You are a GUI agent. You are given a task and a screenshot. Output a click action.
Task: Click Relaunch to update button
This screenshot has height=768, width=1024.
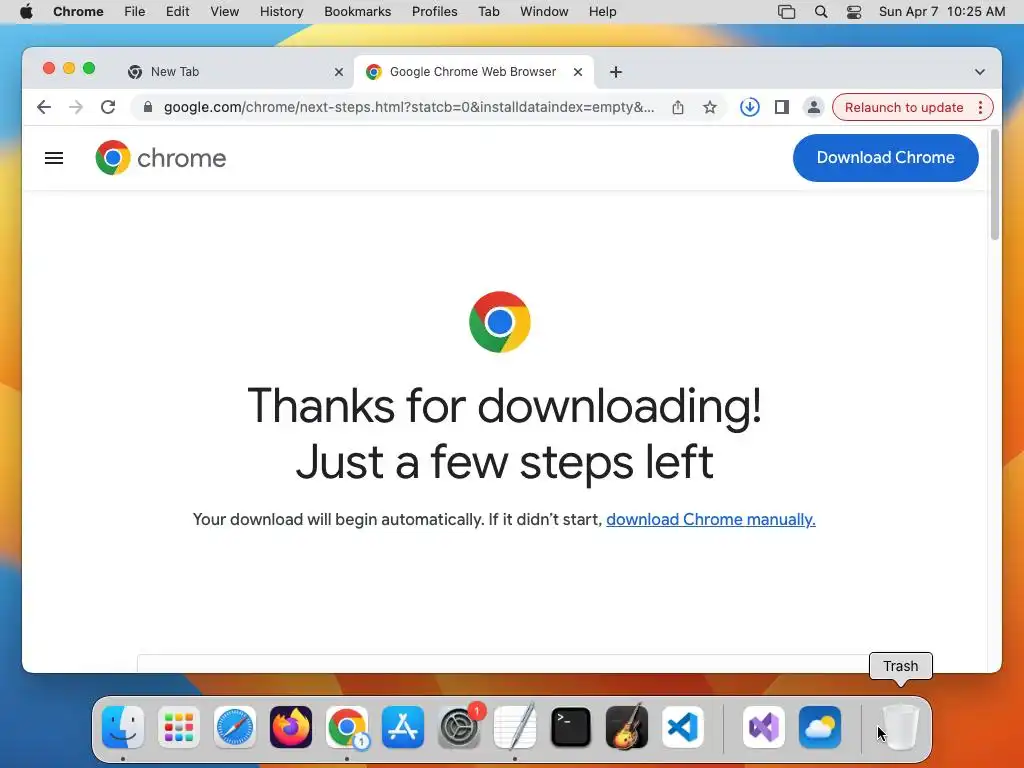(904, 107)
